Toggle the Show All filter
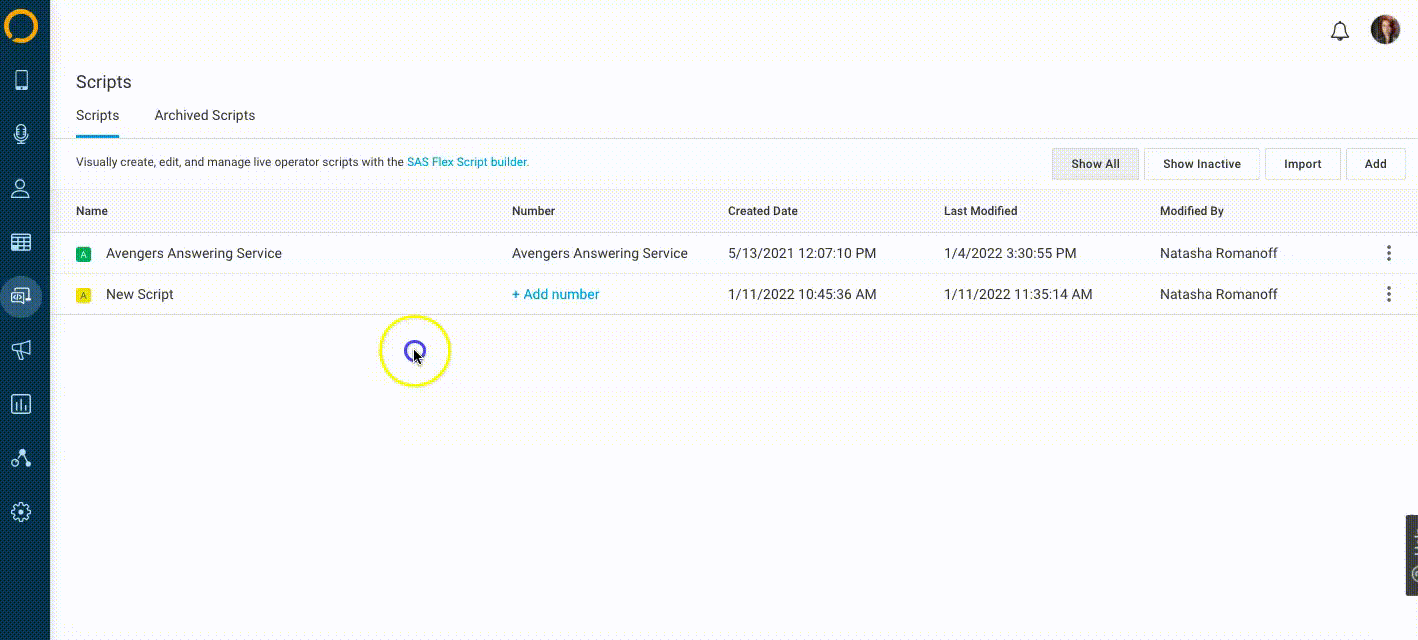Screen dimensions: 1418x640 1095,164
